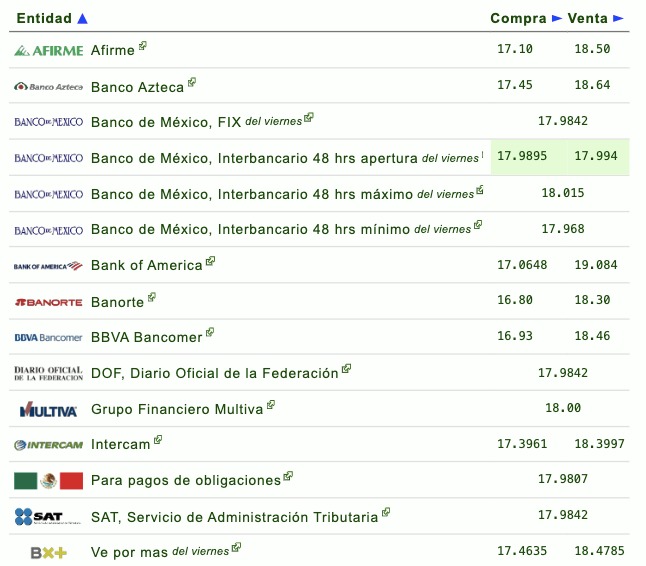Click the Multiva logo
The width and height of the screenshot is (646, 566).
49,409
